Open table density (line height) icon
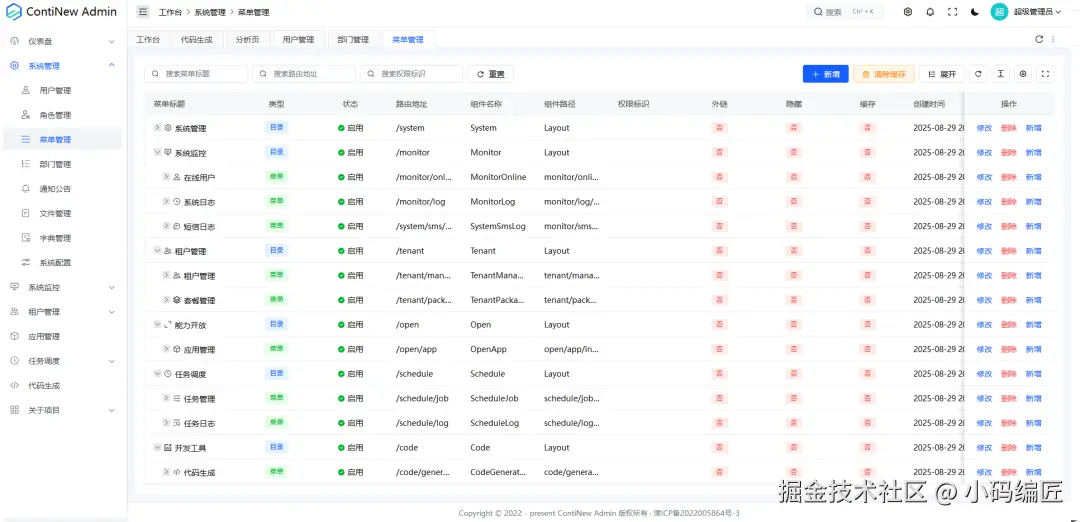Viewport: 1080px width, 522px height. [x=1000, y=74]
